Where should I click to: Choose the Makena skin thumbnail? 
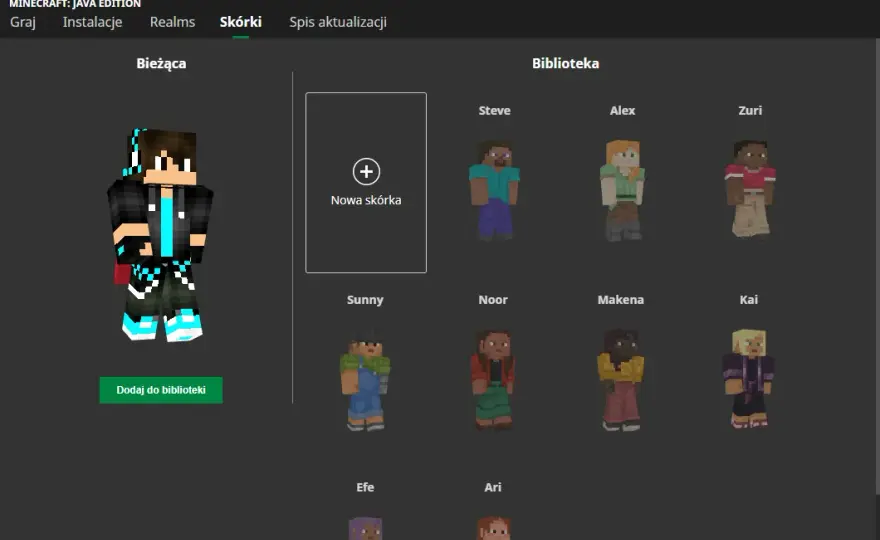[x=621, y=379]
